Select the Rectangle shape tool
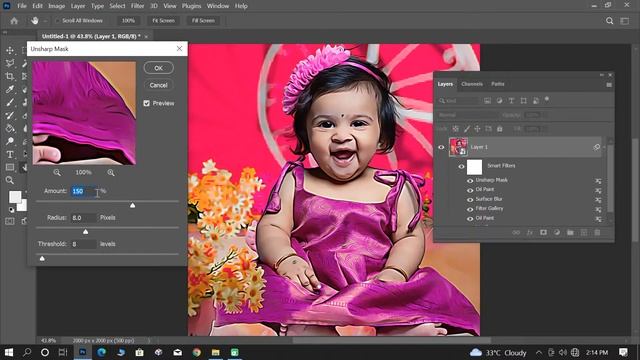640x360 pixels. (x=10, y=167)
